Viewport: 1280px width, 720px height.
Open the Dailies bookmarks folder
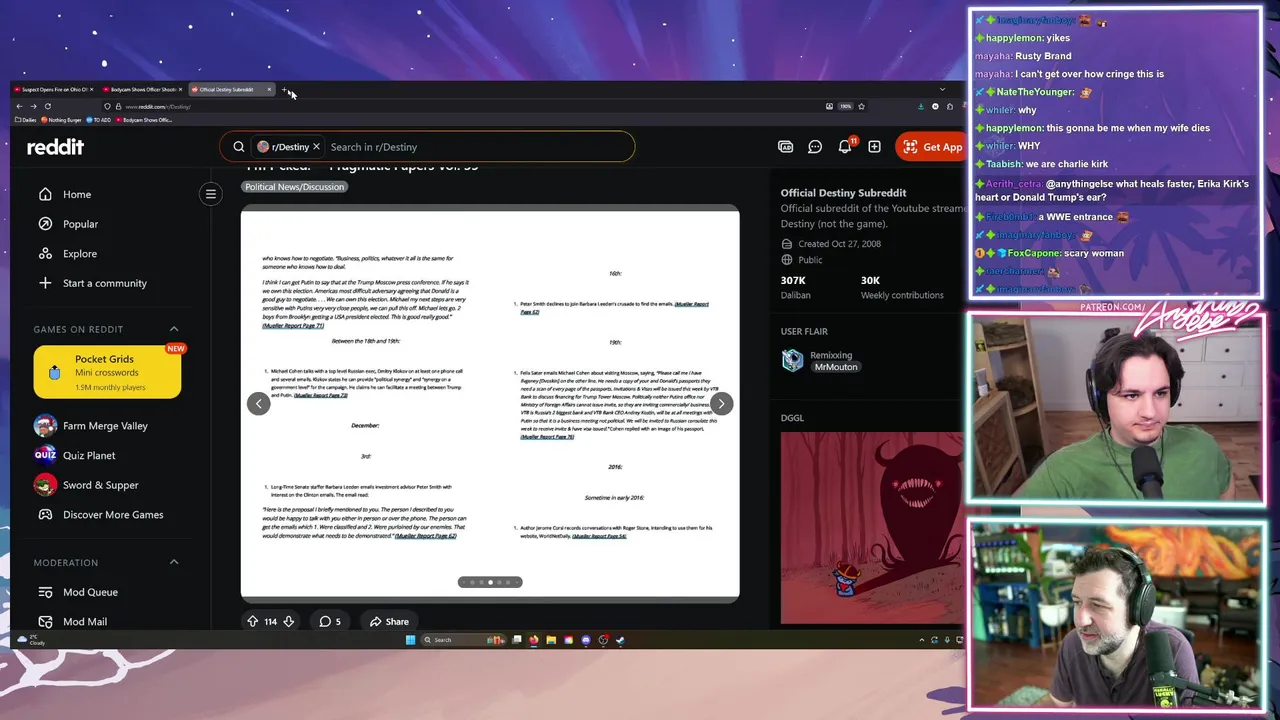[x=26, y=120]
